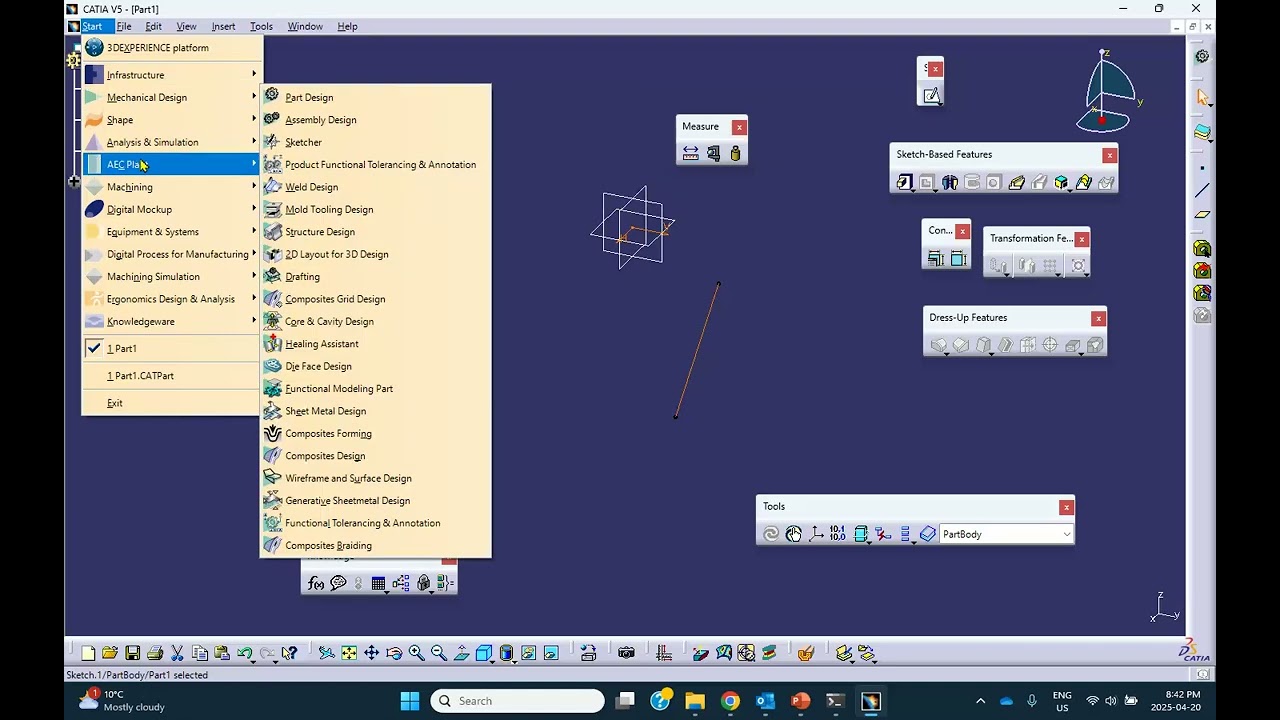Pick the Solid Combine tool icon
This screenshot has width=1280, height=720.
pyautogui.click(x=1061, y=182)
